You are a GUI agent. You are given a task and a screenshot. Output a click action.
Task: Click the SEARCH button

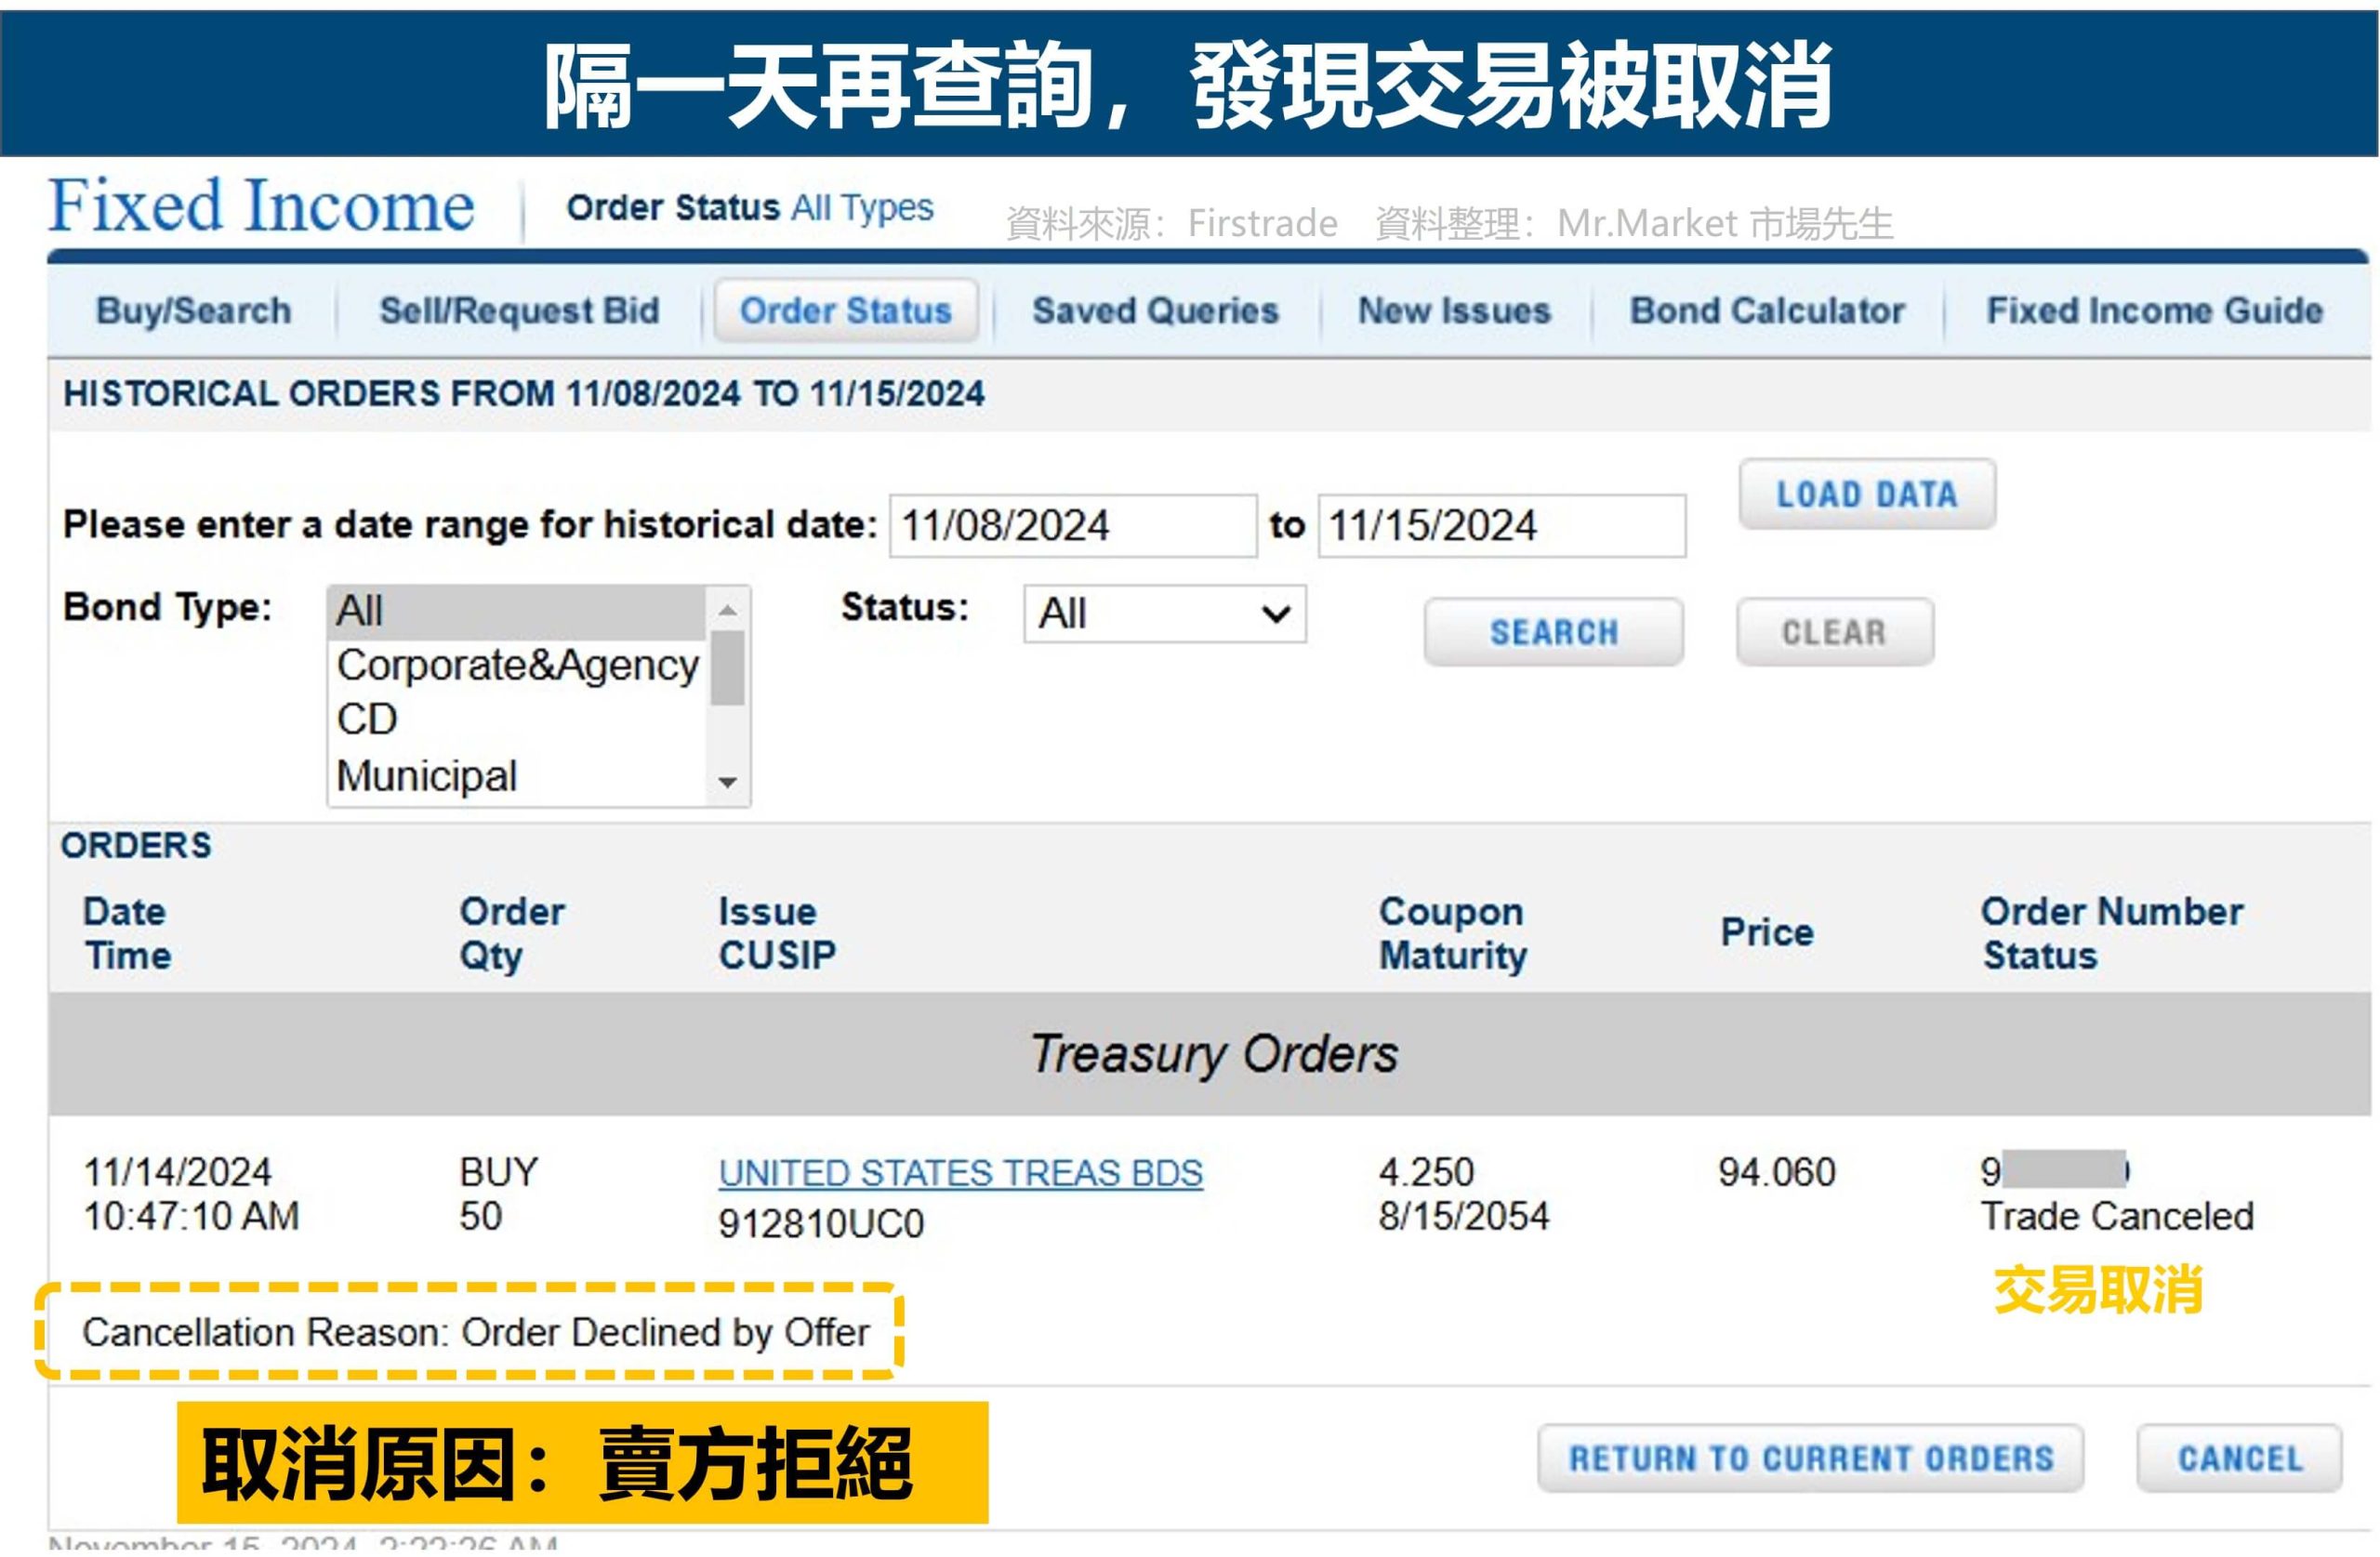point(1554,632)
